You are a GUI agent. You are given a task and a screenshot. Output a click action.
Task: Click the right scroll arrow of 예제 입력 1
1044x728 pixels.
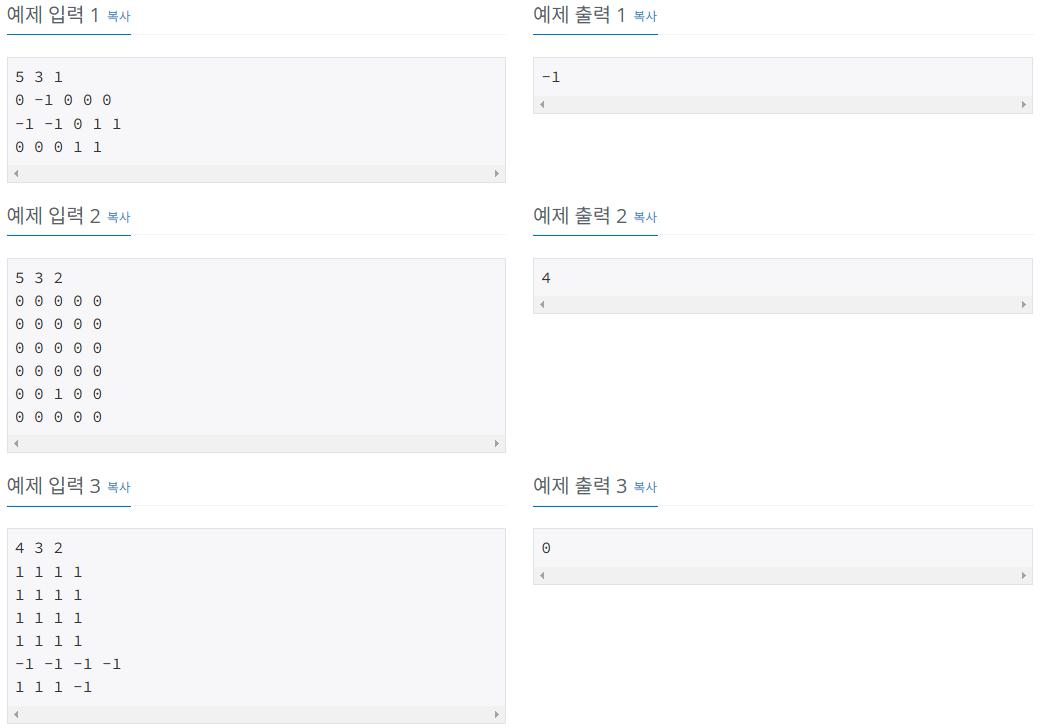click(497, 173)
